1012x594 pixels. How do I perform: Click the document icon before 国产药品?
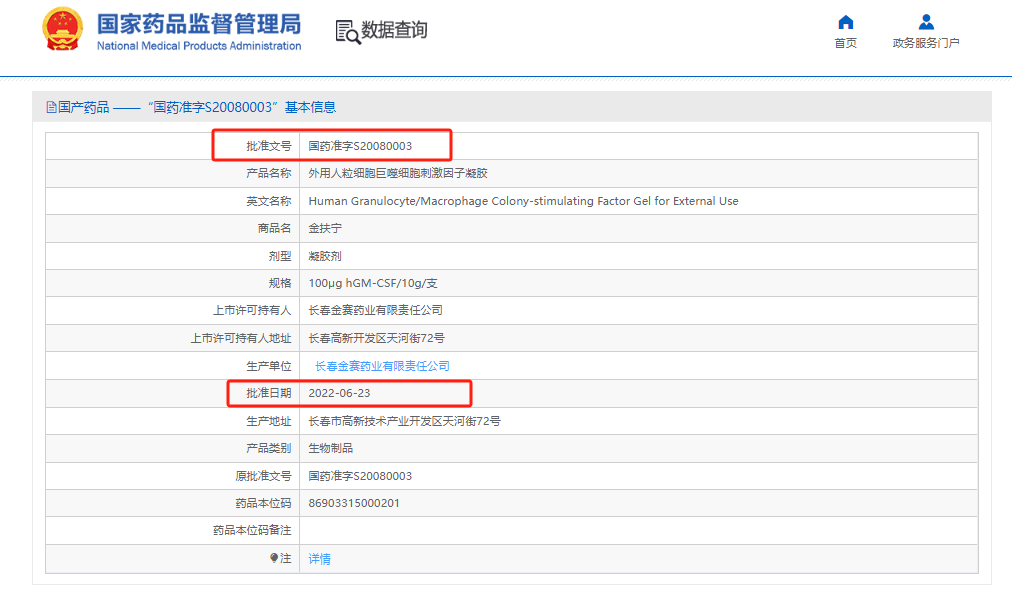pyautogui.click(x=51, y=107)
